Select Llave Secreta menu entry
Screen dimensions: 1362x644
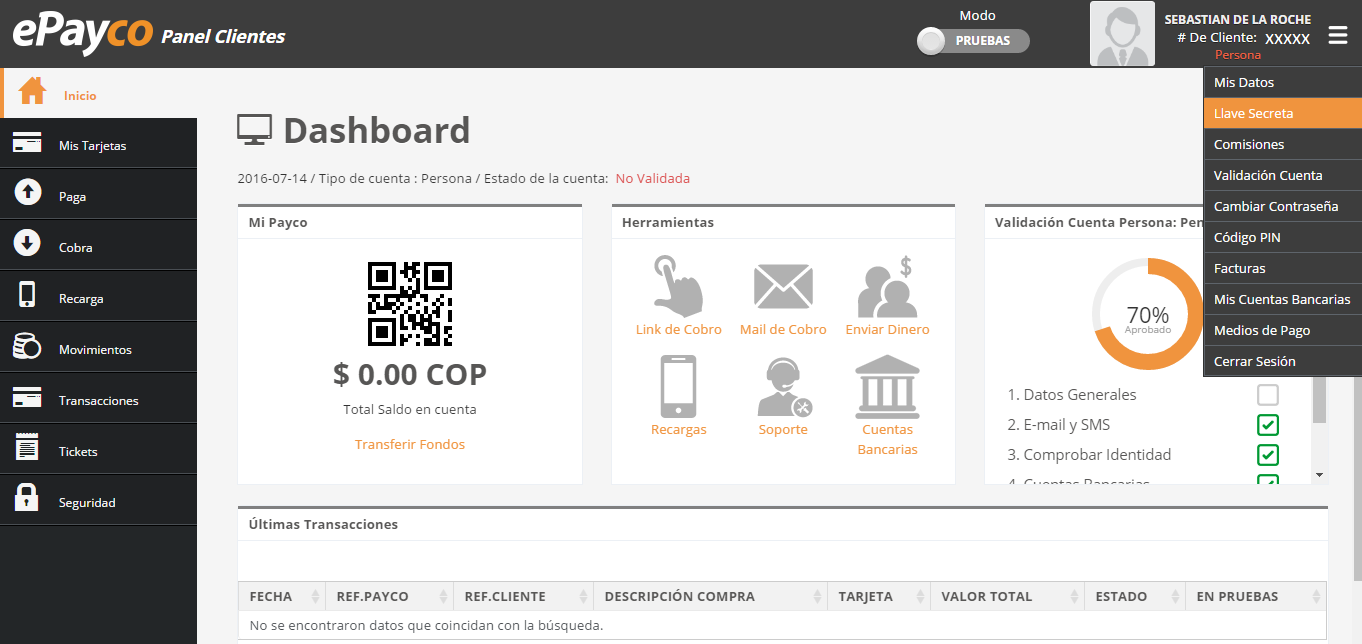(1283, 113)
